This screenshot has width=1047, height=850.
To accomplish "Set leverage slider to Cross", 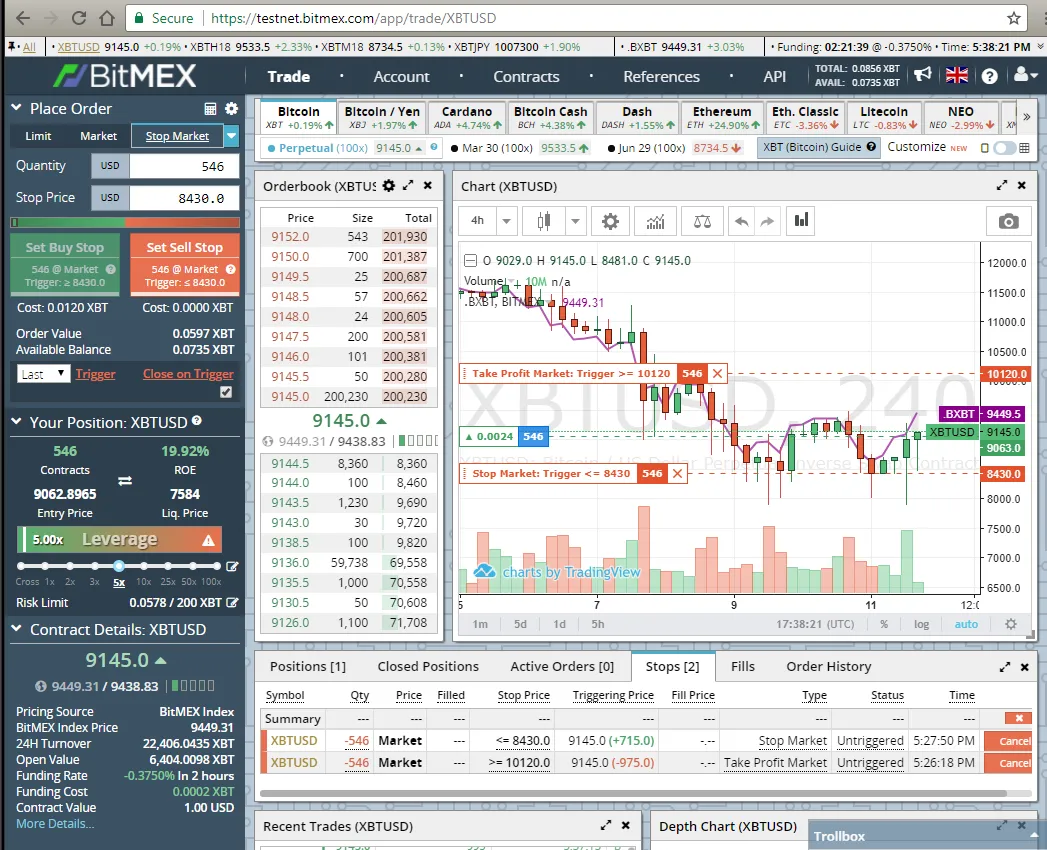I will click(x=21, y=566).
